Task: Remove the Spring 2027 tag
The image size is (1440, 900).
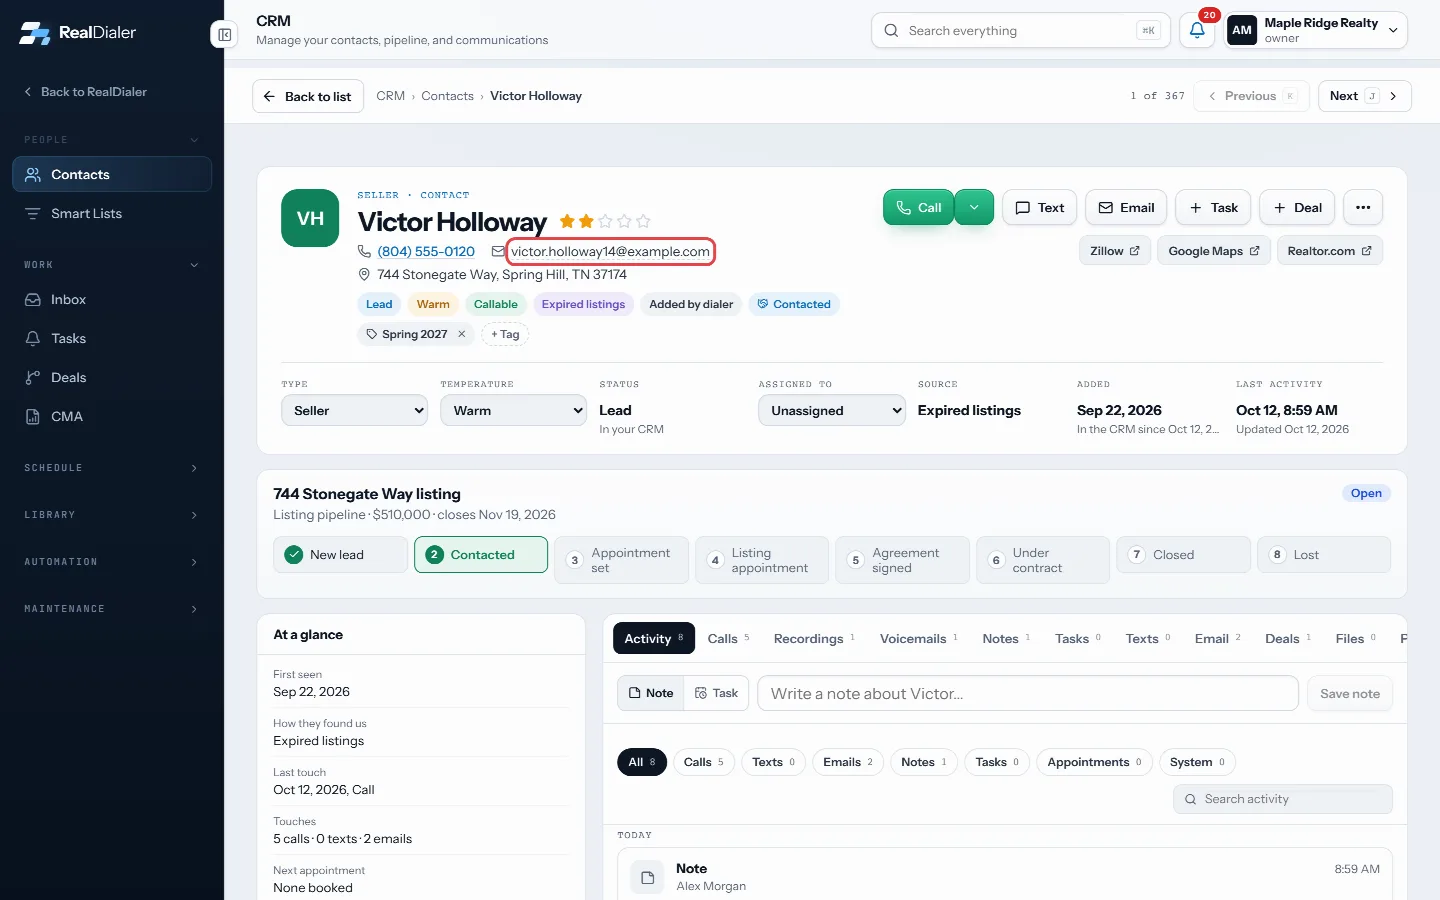Action: (x=462, y=334)
